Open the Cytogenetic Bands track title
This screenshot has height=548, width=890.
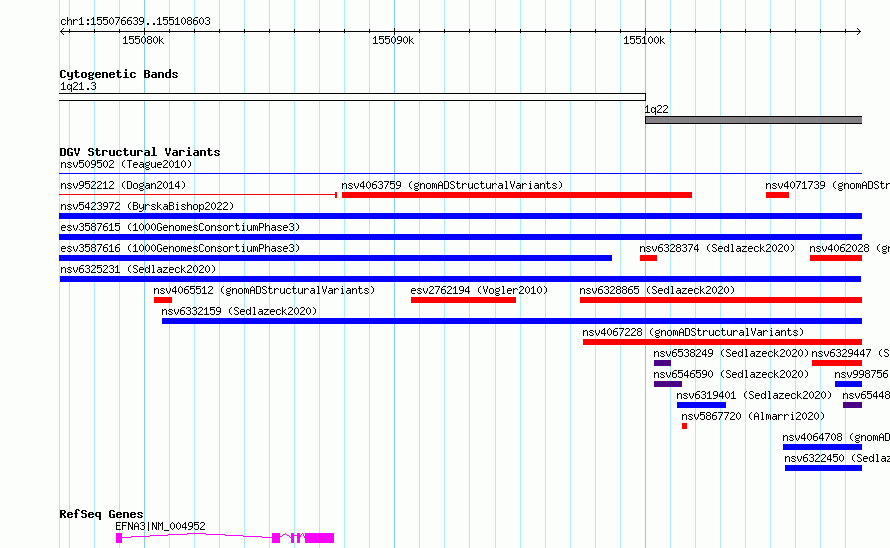point(119,74)
